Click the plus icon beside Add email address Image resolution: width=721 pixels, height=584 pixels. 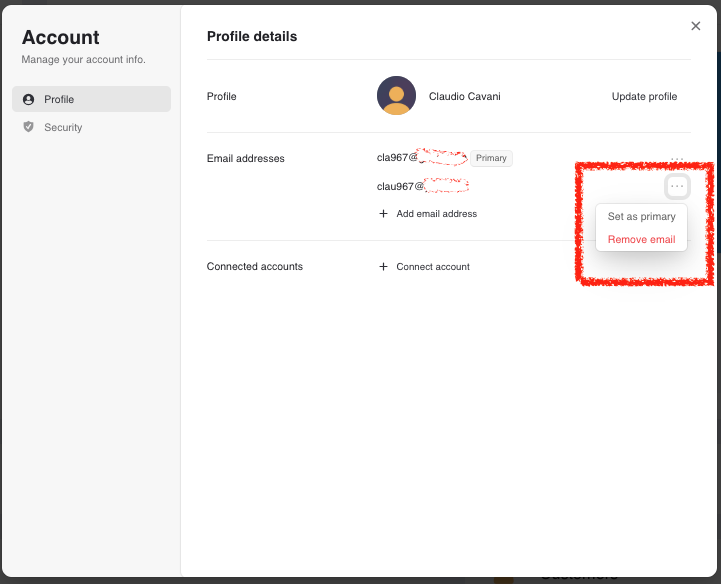[x=383, y=214]
